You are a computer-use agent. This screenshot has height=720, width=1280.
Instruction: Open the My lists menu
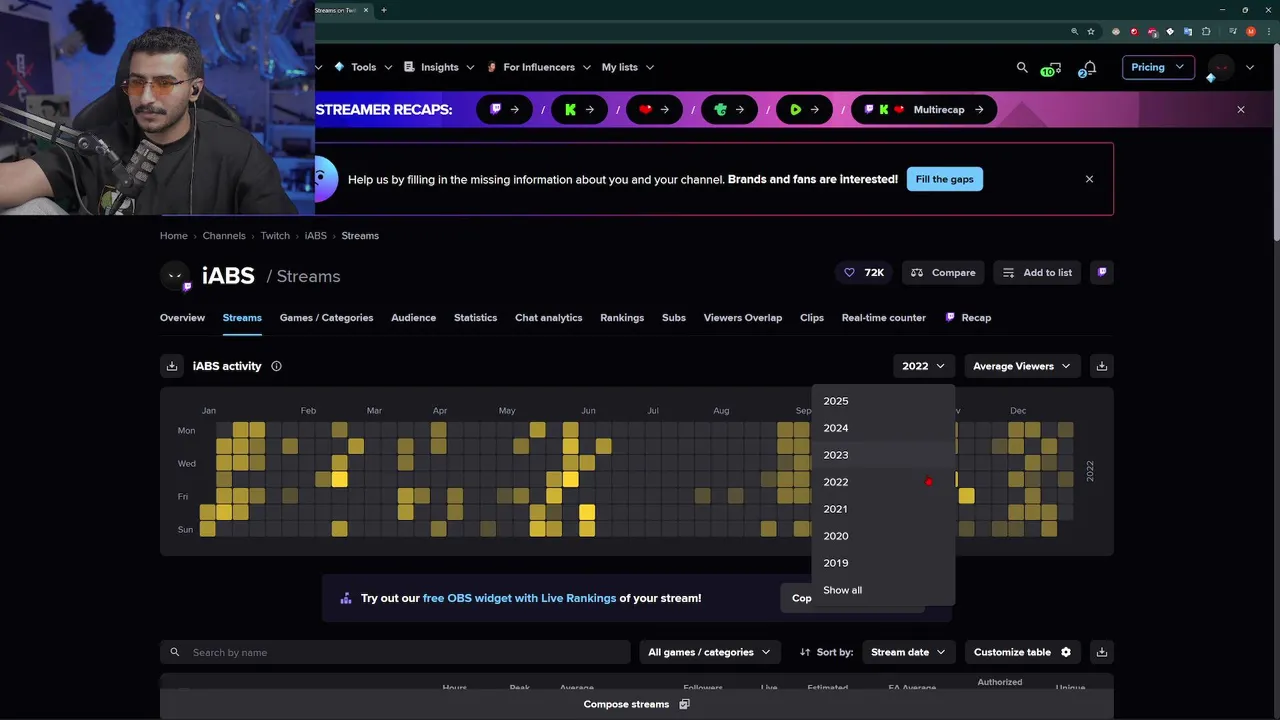point(628,67)
